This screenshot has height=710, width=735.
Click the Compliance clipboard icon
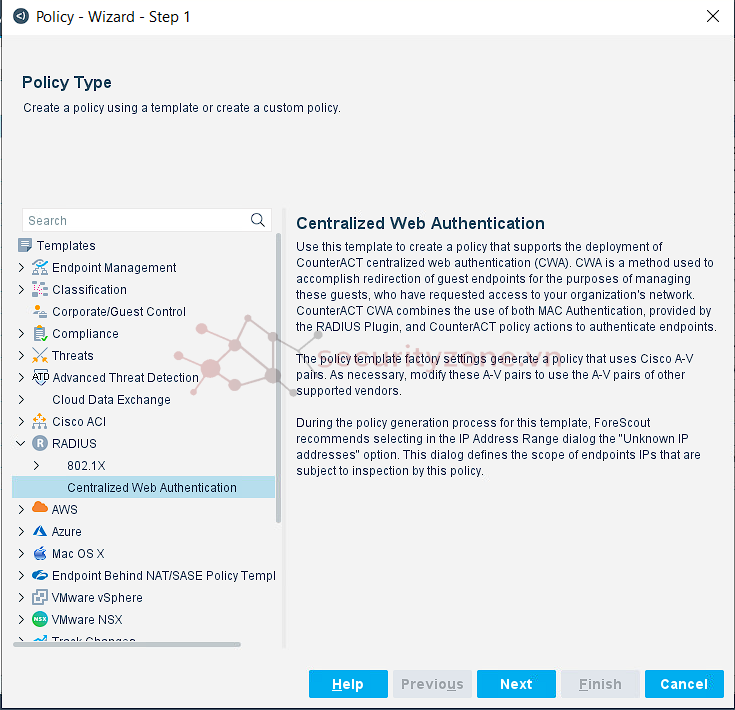click(40, 333)
